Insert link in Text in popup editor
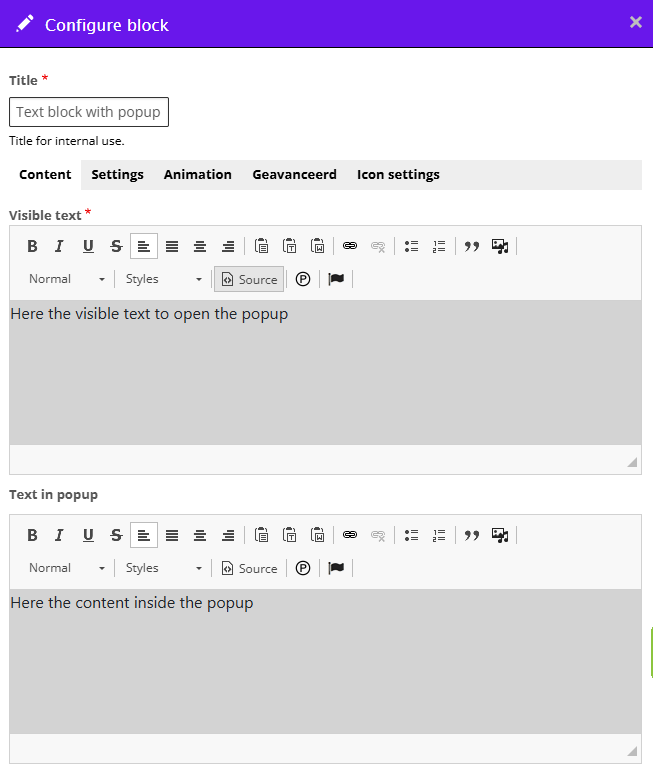 (x=350, y=535)
